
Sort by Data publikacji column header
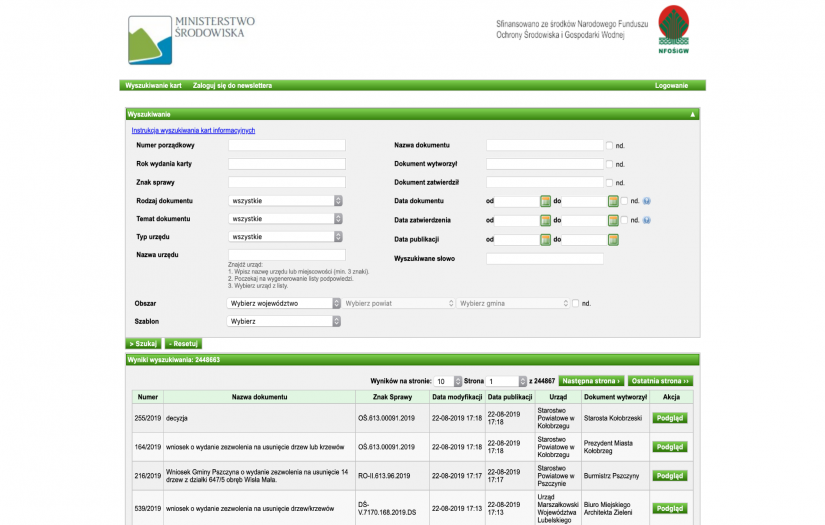510,397
